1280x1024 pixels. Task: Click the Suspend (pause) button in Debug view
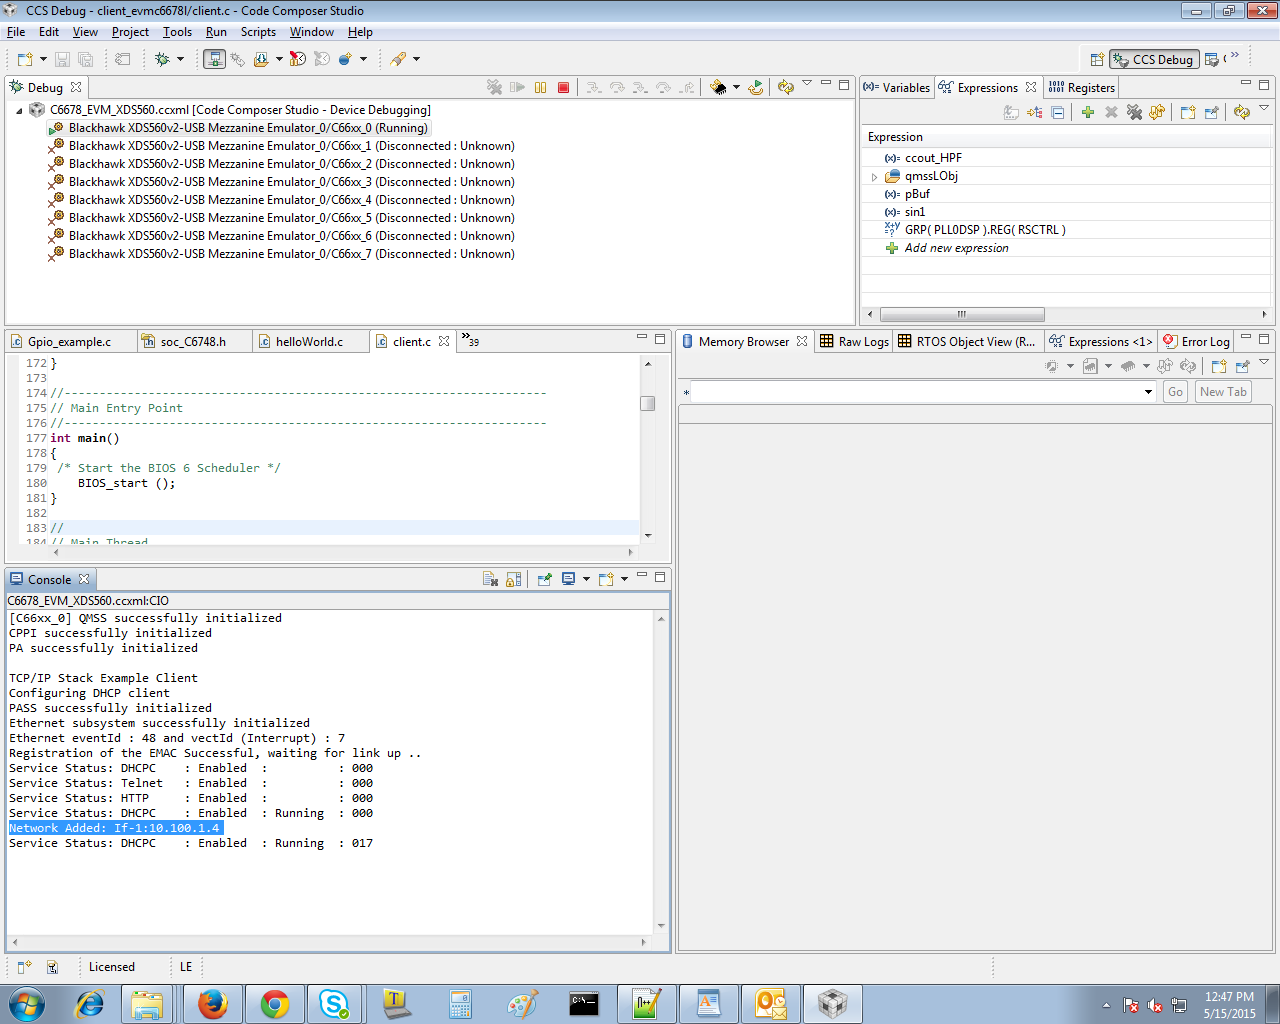pyautogui.click(x=540, y=88)
